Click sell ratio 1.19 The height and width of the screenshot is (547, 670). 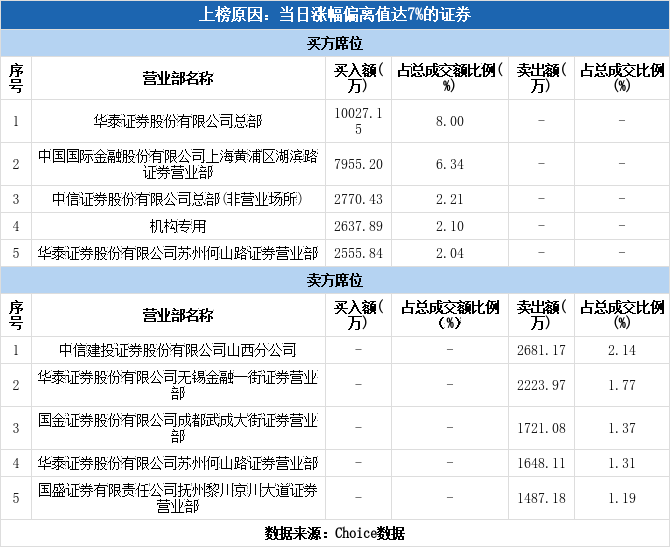[x=622, y=498]
